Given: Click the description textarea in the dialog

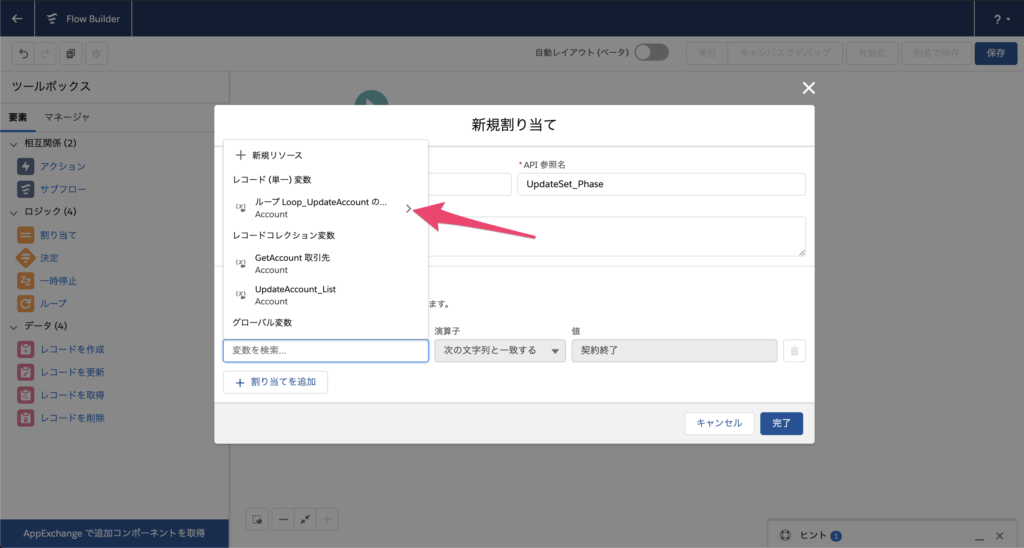Looking at the screenshot, I should coord(617,236).
